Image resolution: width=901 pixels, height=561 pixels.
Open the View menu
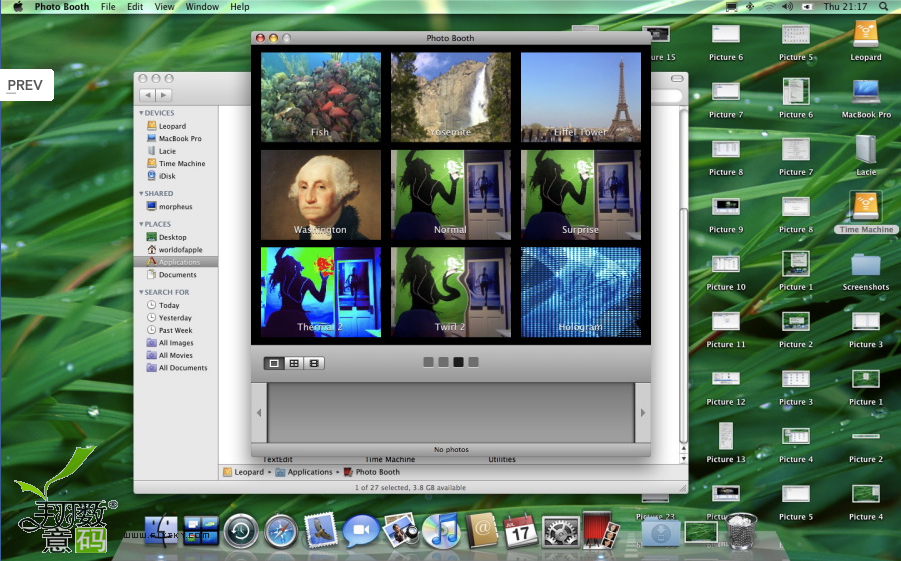[164, 7]
